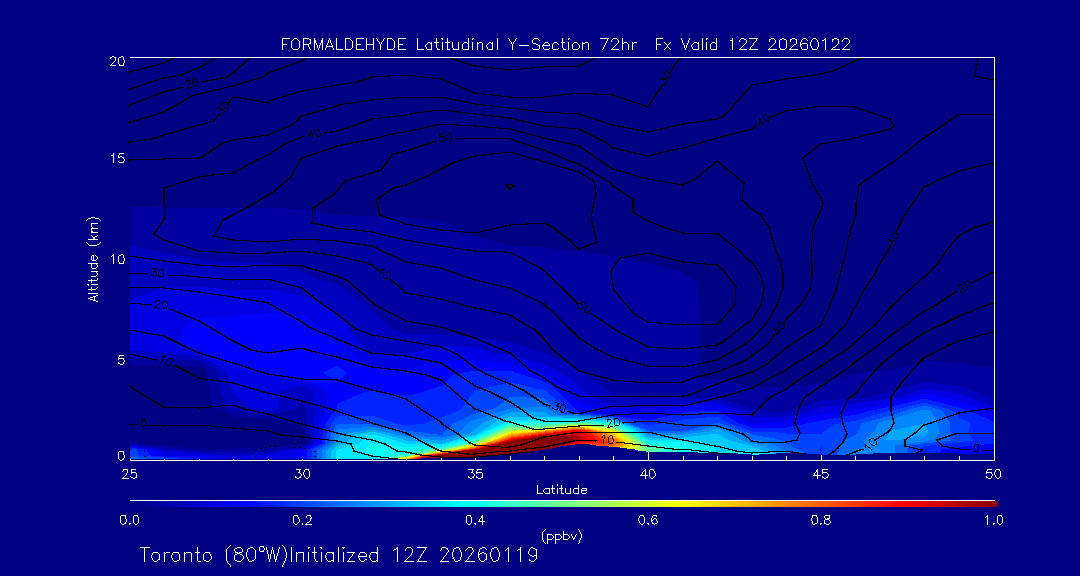Click the 15 km altitude tick label
The width and height of the screenshot is (1080, 576).
tap(113, 159)
